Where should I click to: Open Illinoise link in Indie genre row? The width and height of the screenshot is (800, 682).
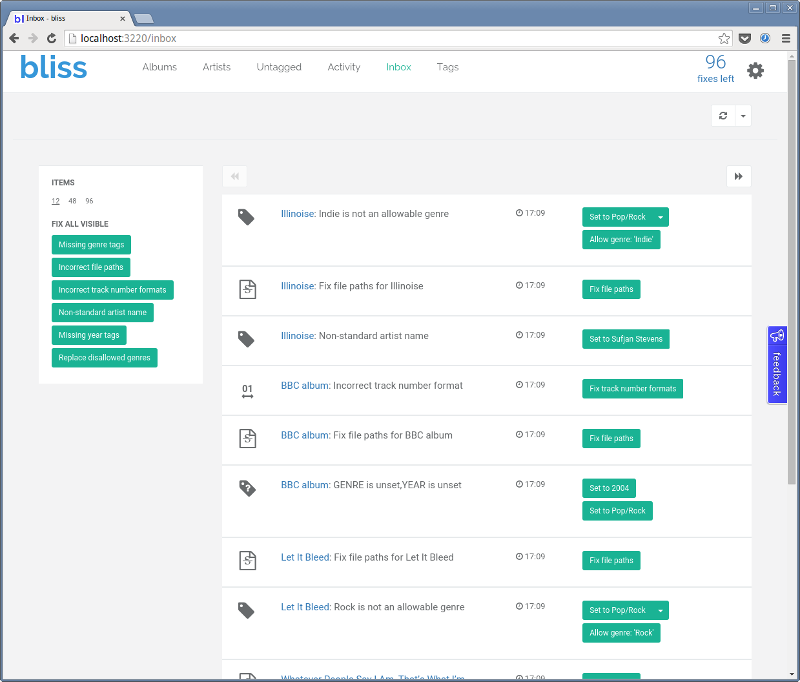pos(298,214)
